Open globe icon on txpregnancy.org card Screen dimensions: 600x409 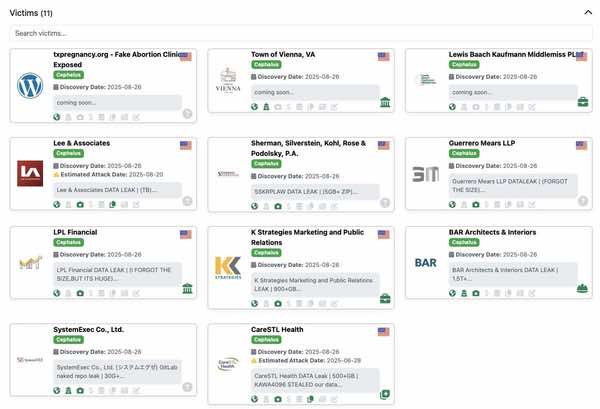click(57, 117)
